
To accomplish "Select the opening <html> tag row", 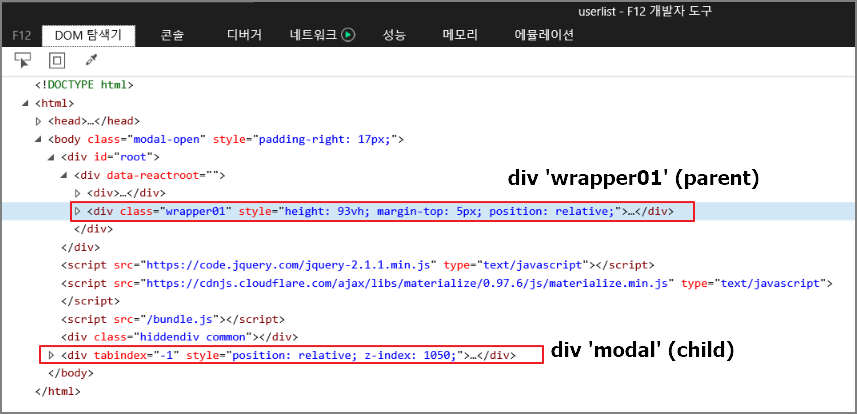I will (x=54, y=103).
